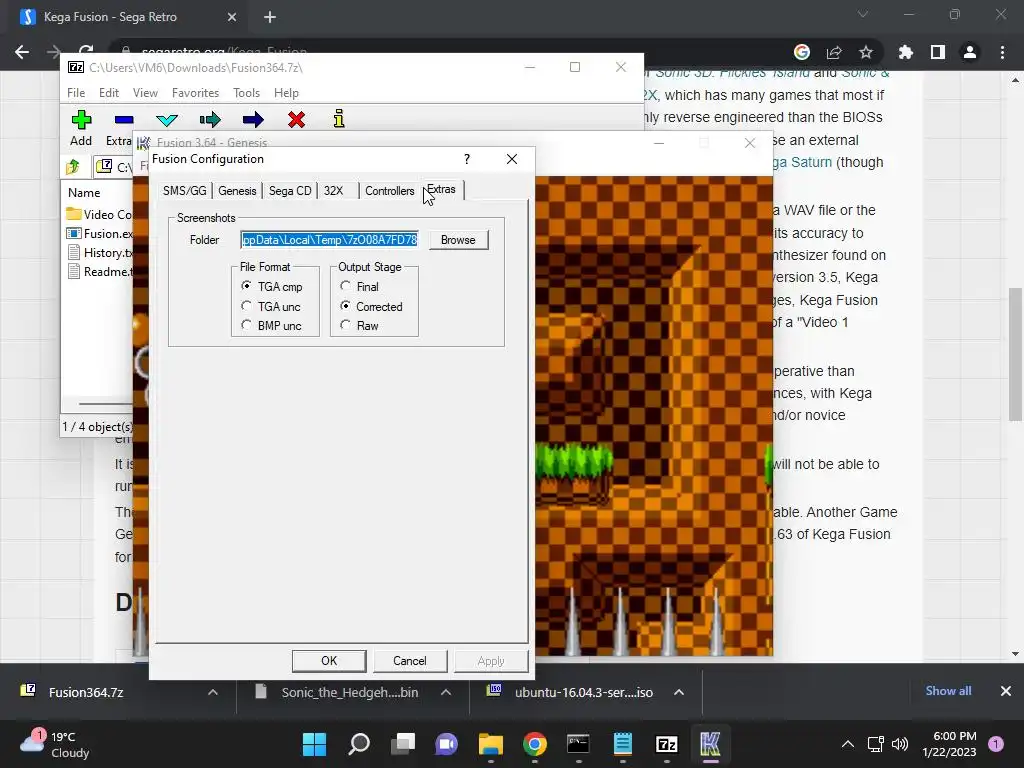
Task: Select the History.tx file row in 7-Zip
Action: (x=99, y=253)
